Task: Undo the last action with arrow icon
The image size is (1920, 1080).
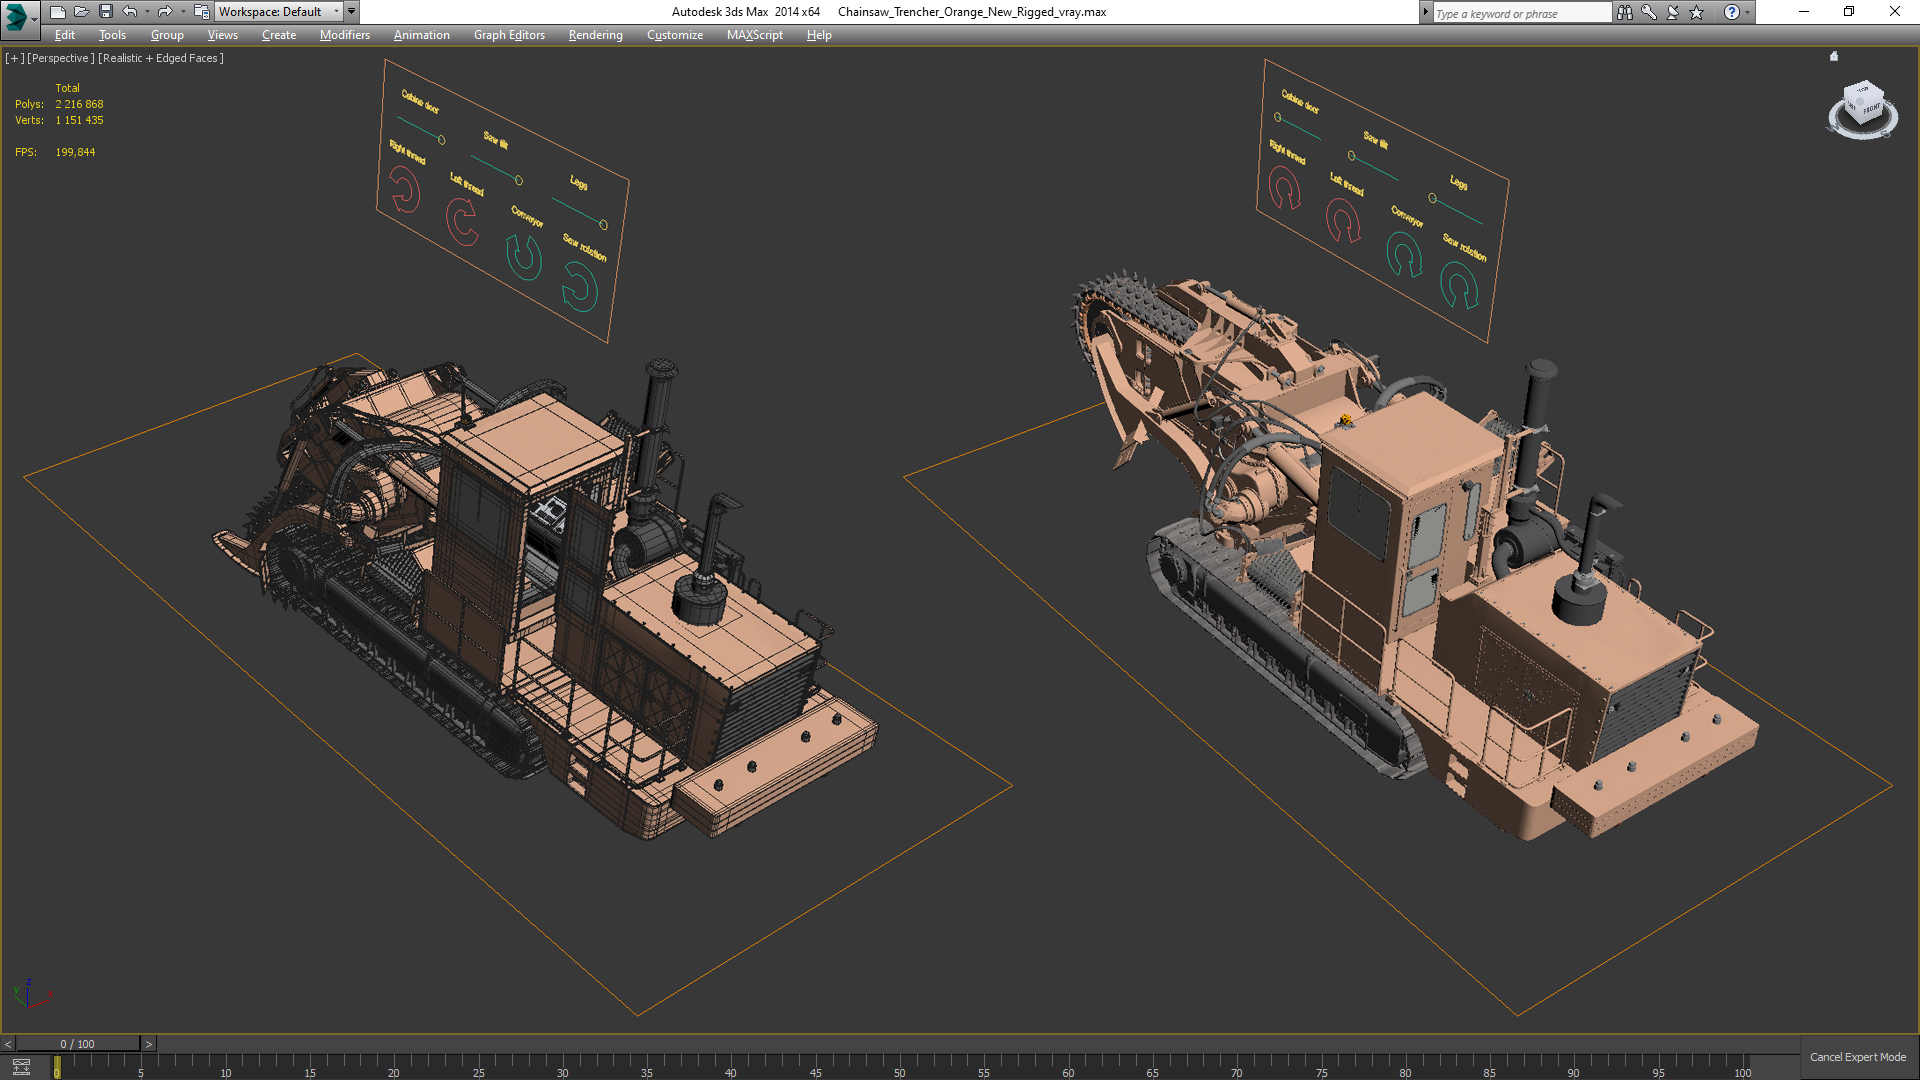Action: [x=130, y=12]
